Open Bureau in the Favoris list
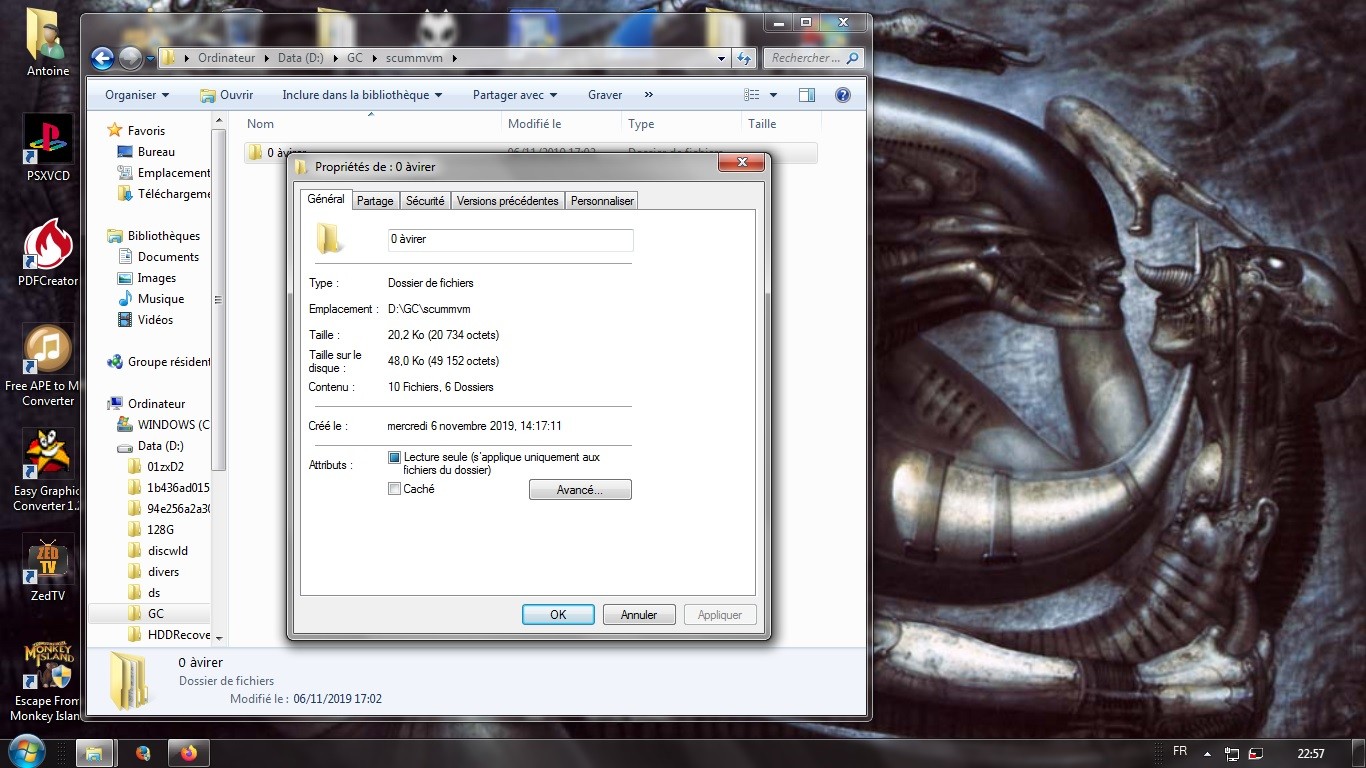The height and width of the screenshot is (768, 1366). [x=156, y=152]
